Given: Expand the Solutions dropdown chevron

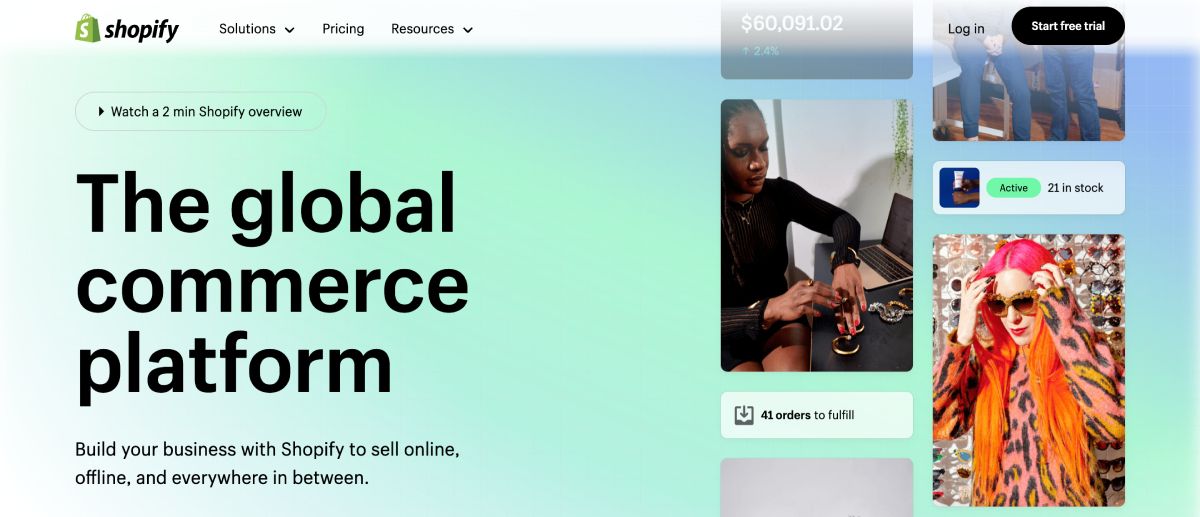Looking at the screenshot, I should (289, 30).
